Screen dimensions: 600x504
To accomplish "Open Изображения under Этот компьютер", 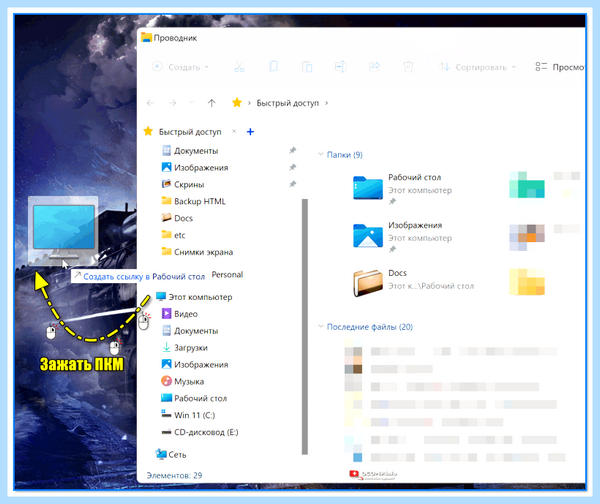I will [x=201, y=364].
